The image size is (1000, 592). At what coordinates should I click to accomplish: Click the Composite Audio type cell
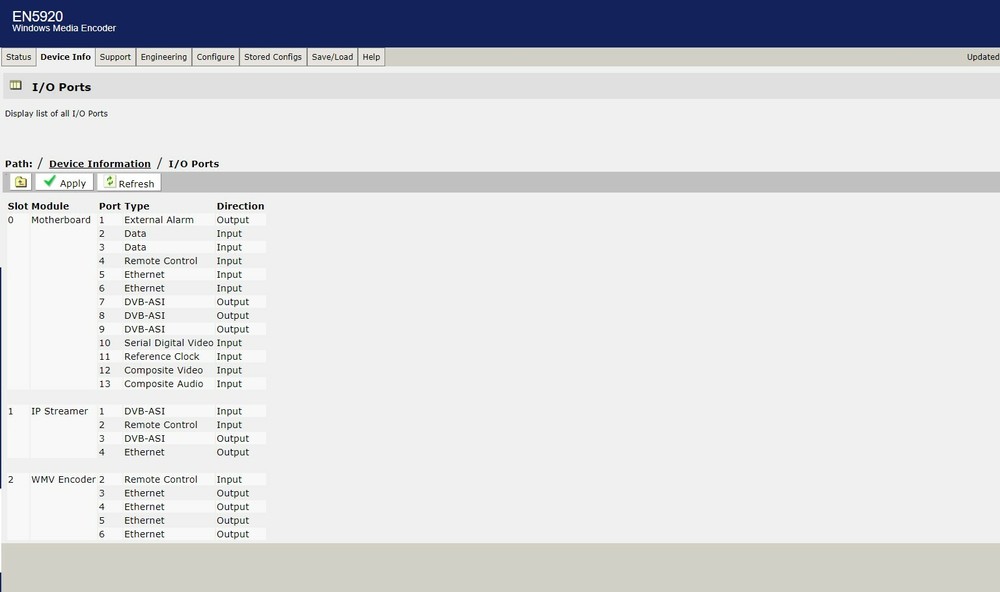[164, 384]
